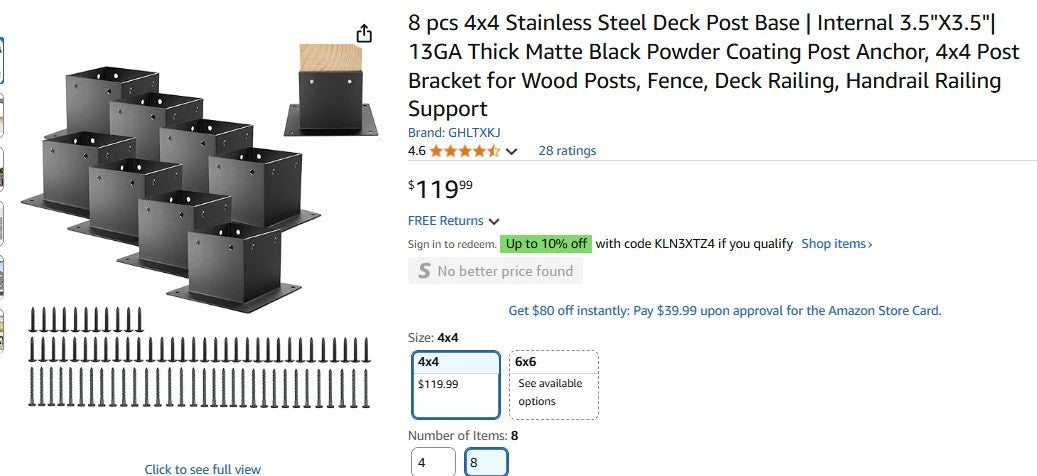1037x476 pixels.
Task: Select the first thumbnail in the strip
Action: pos(2,62)
